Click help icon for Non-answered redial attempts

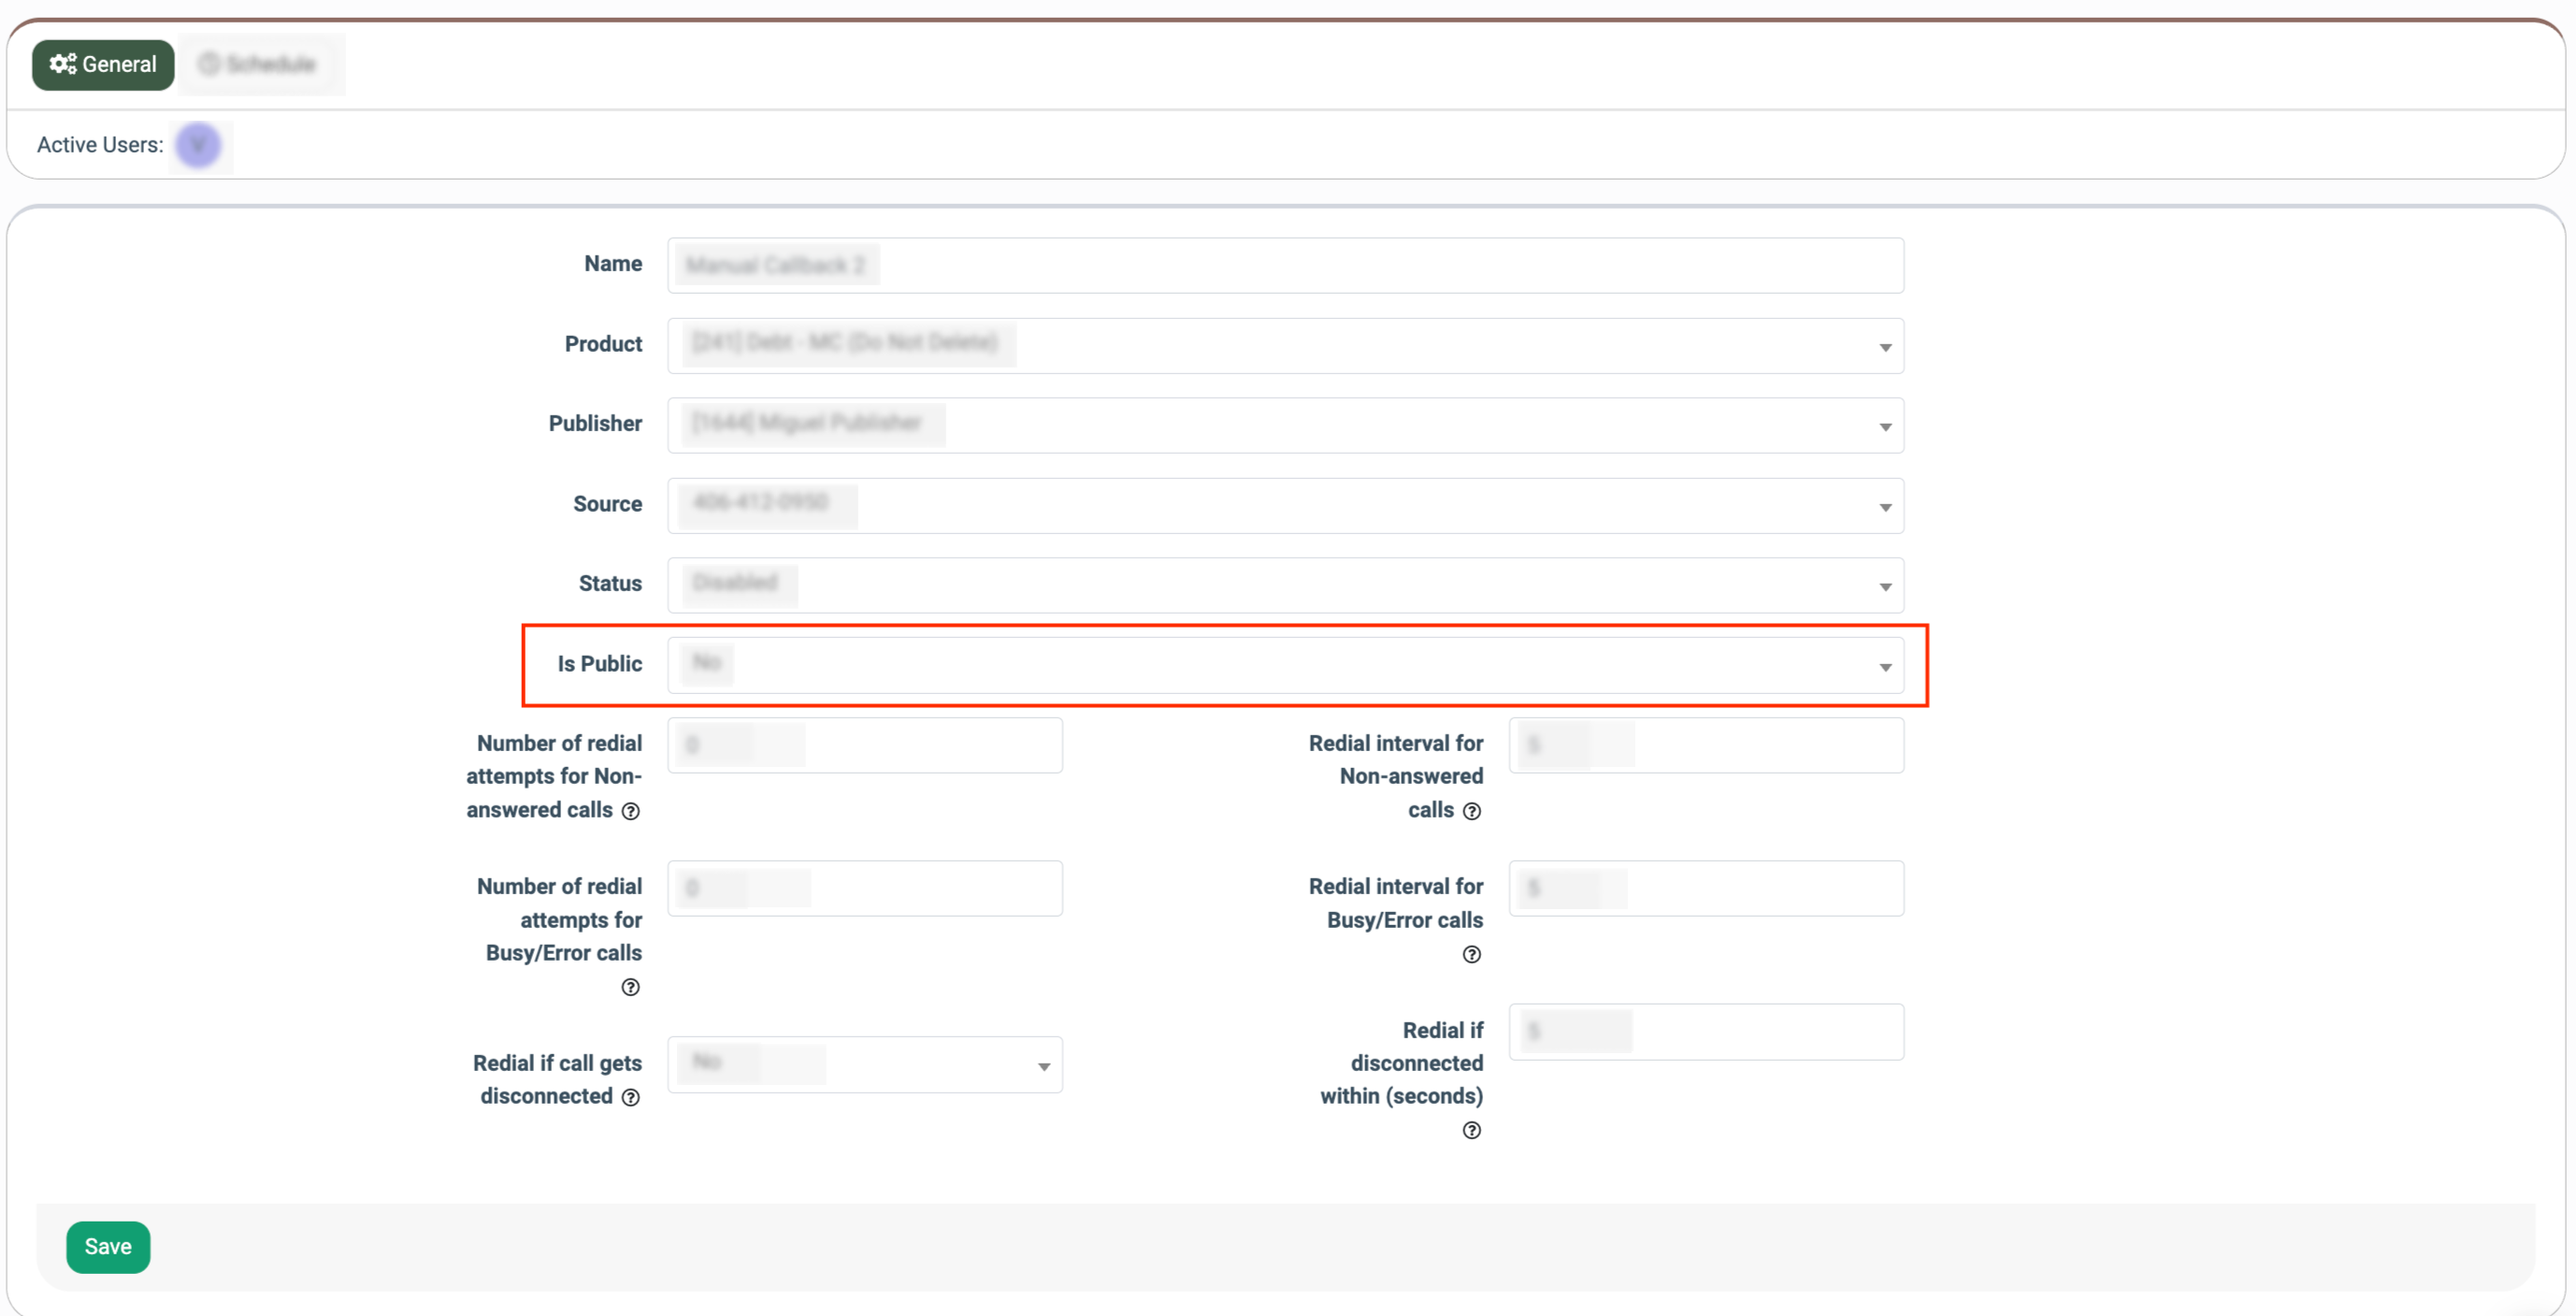(630, 811)
